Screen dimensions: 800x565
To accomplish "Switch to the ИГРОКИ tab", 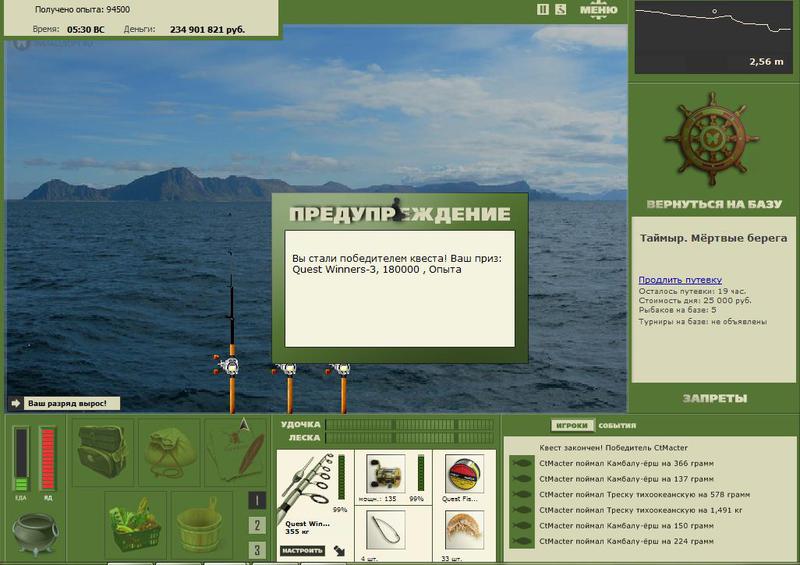I will tap(572, 425).
